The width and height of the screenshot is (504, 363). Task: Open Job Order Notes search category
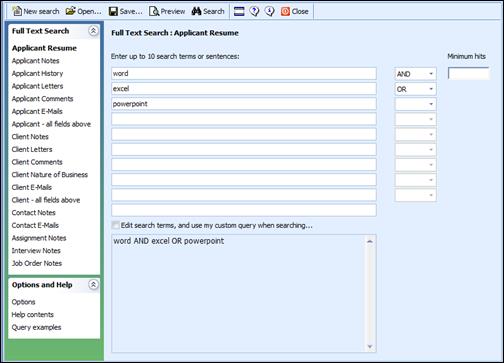[x=37, y=263]
